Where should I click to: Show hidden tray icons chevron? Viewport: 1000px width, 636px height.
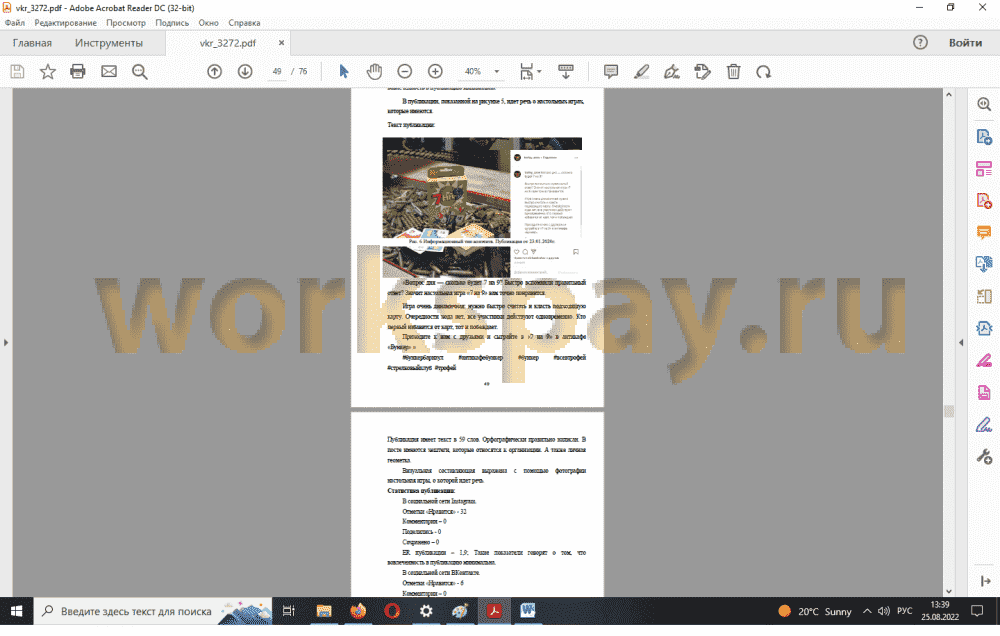(x=867, y=611)
